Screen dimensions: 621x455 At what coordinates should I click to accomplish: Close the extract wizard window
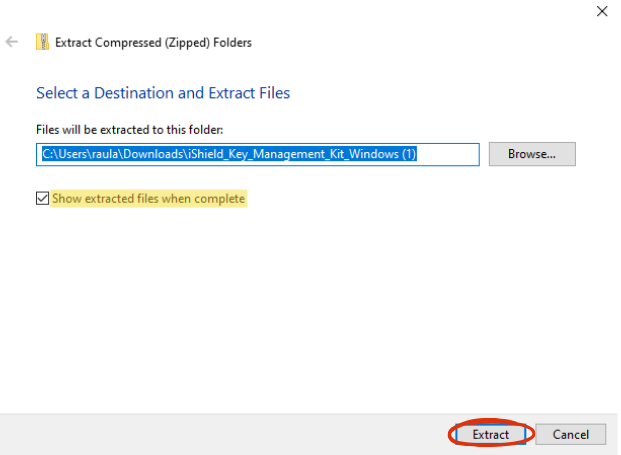tap(602, 11)
